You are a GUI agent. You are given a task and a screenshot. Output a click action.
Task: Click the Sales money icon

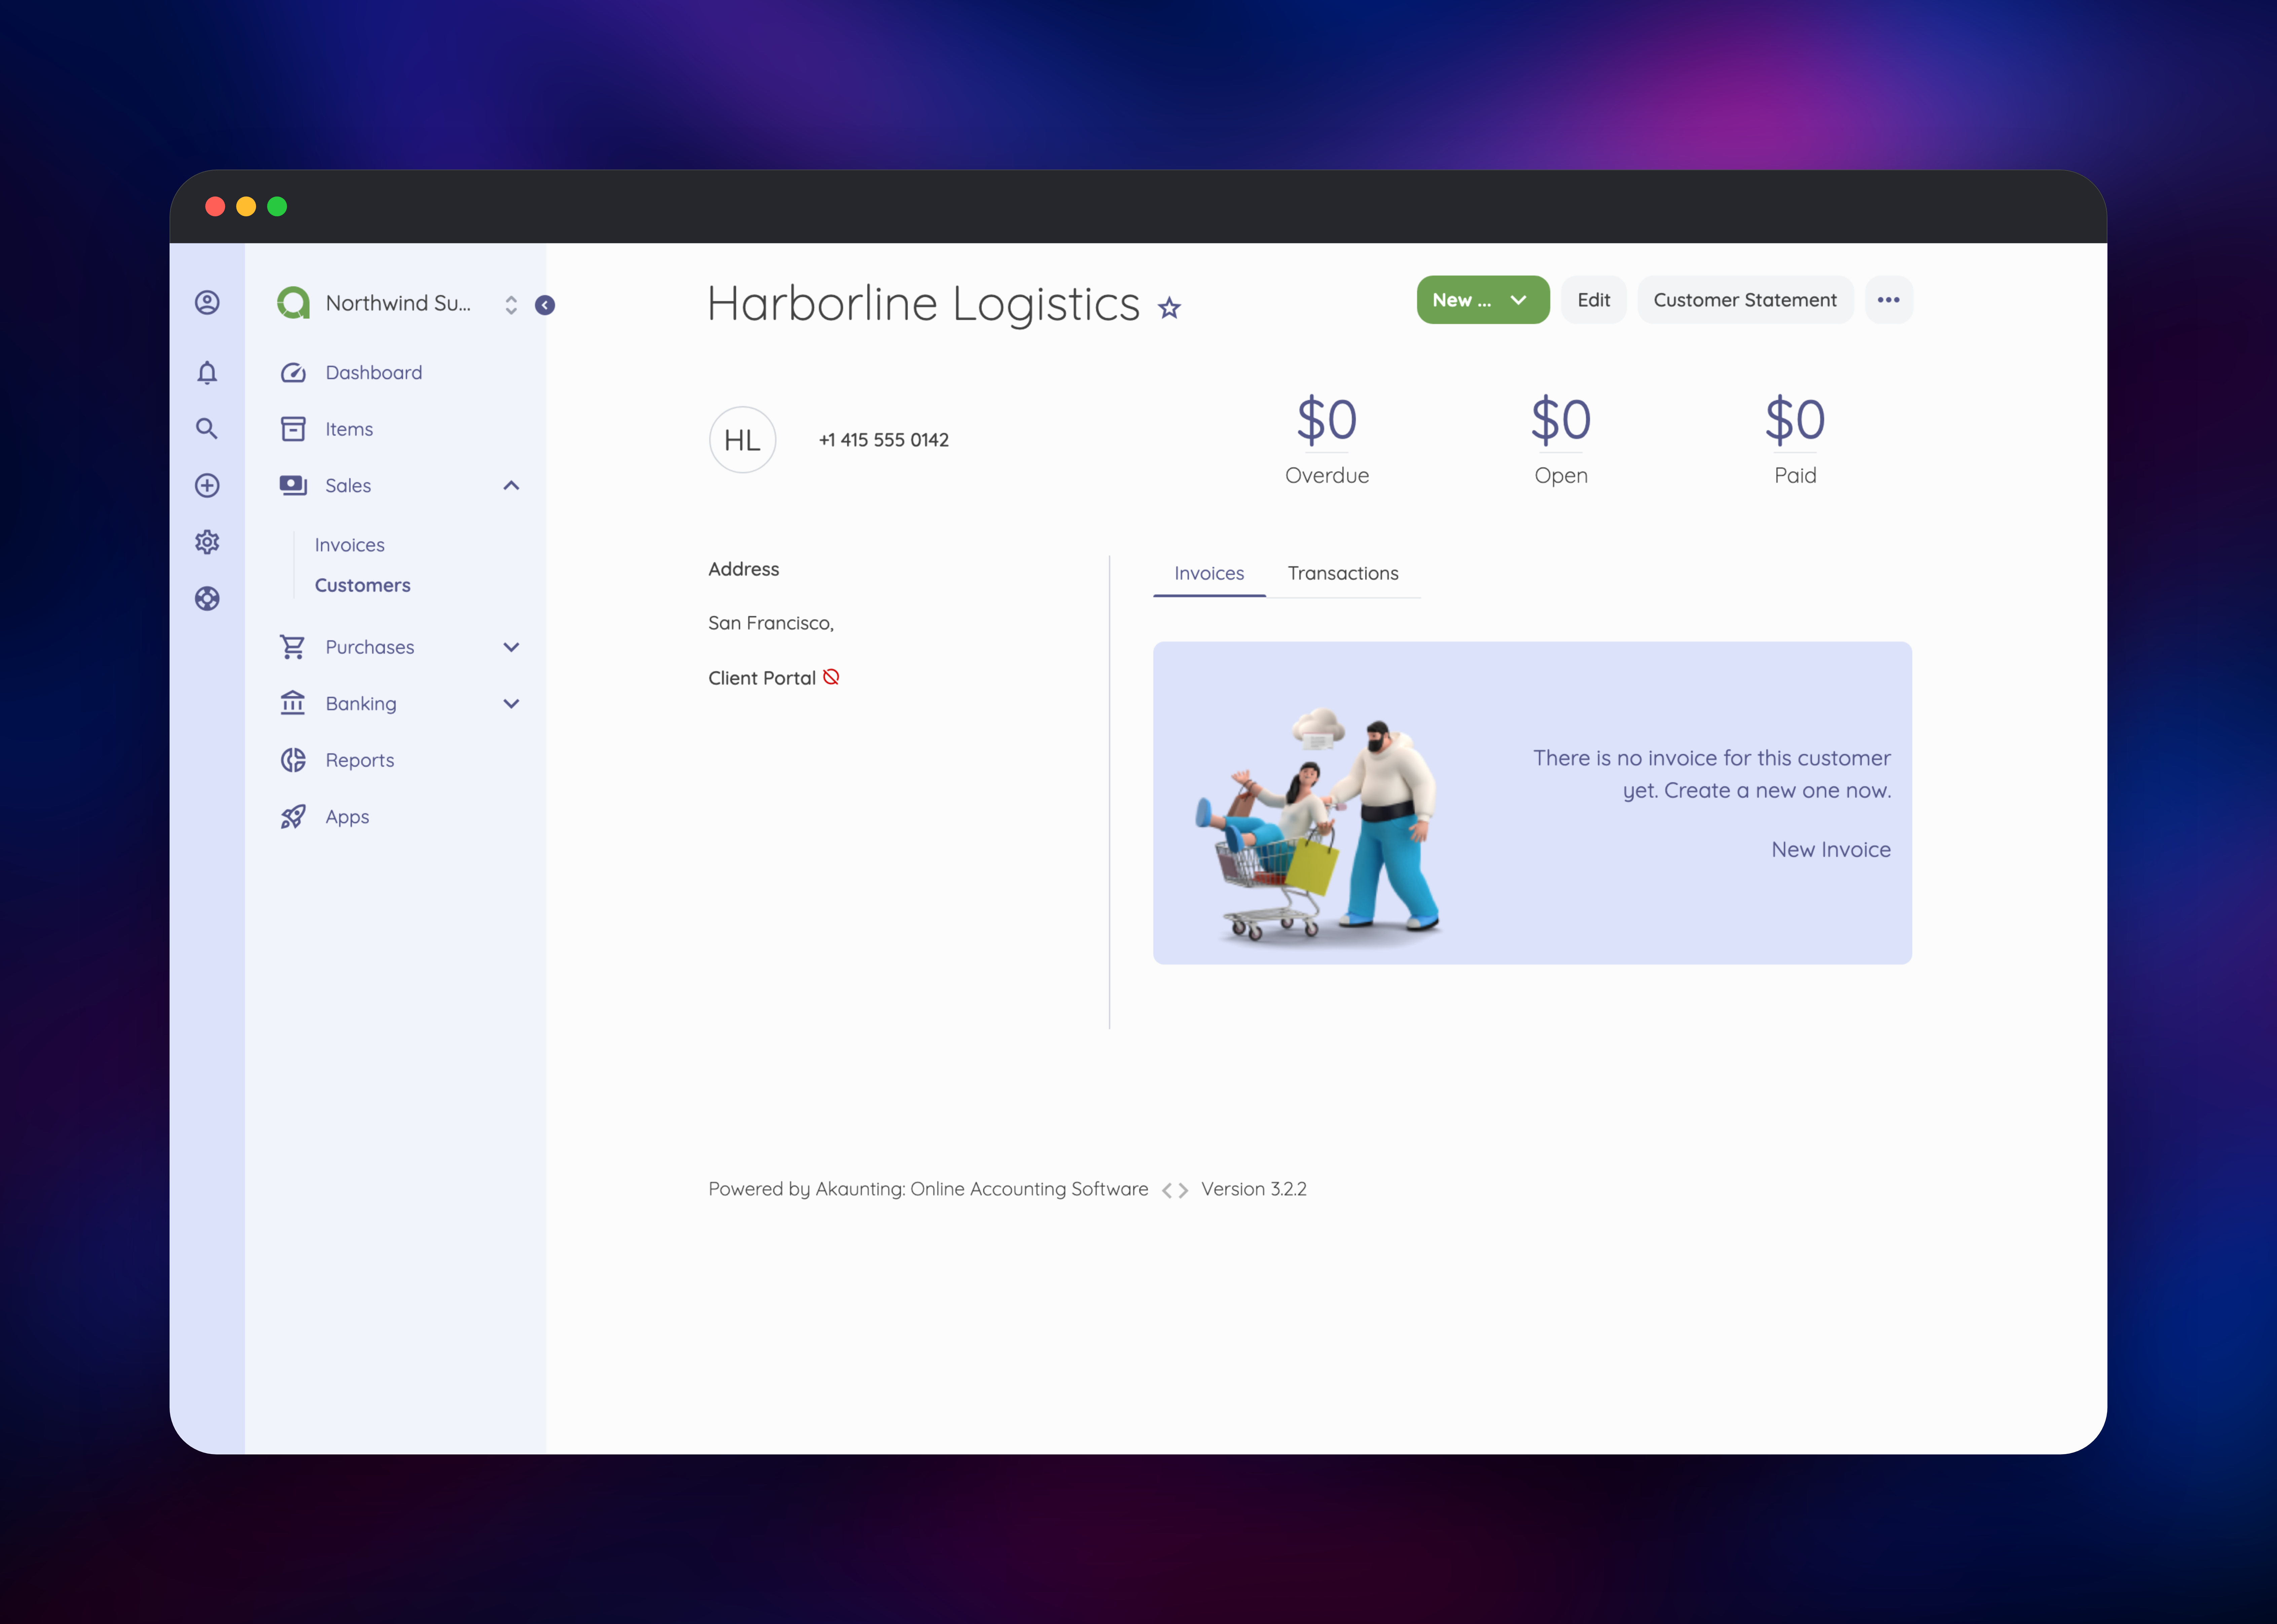click(293, 486)
